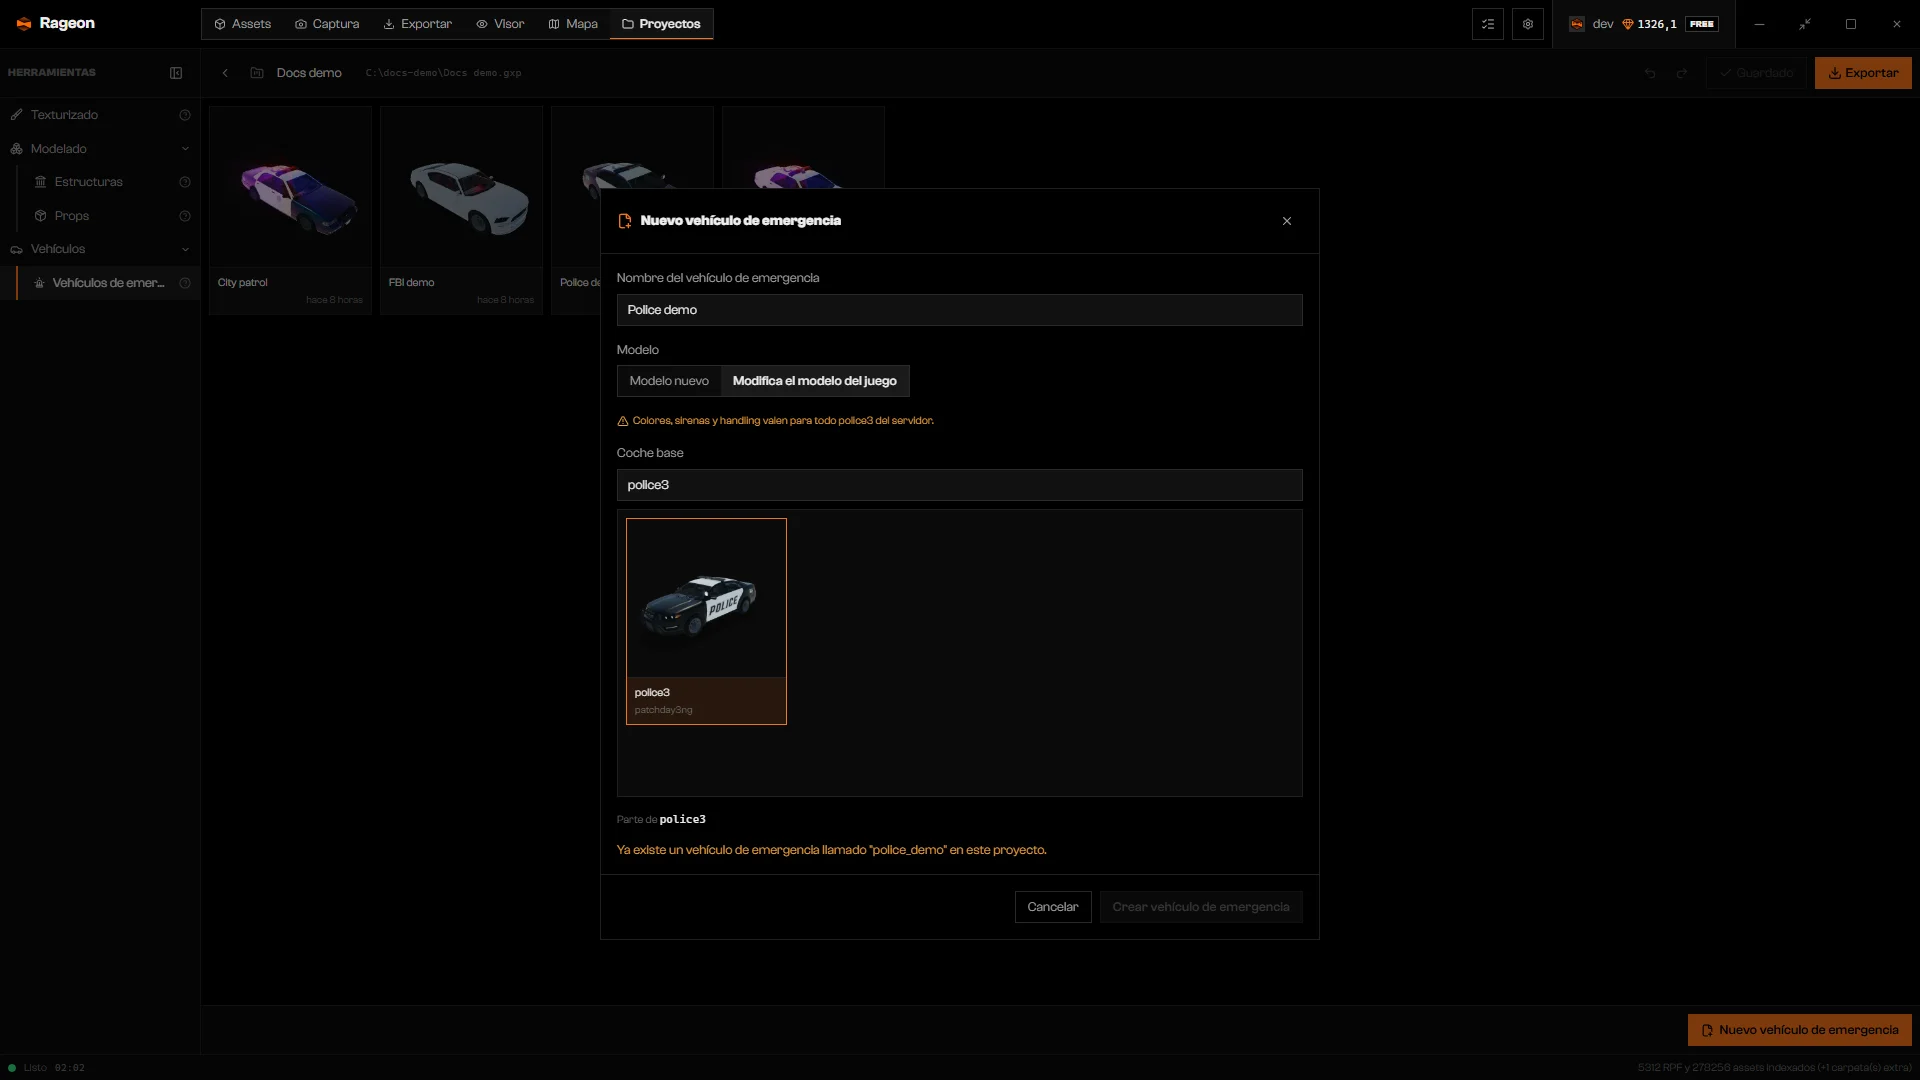Screen dimensions: 1920x1080
Task: Click the orange Exportar button top right
Action: click(1863, 73)
